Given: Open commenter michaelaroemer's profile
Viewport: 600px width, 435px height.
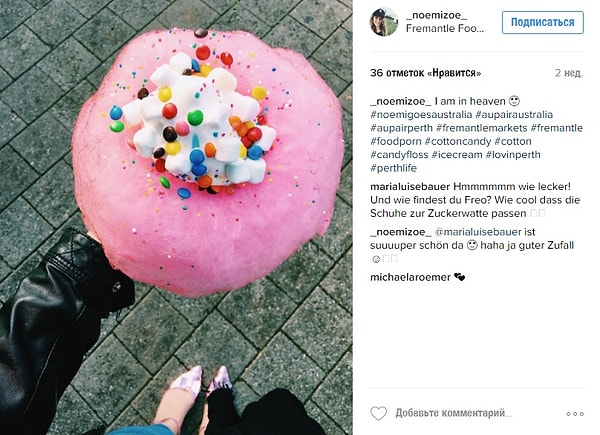Looking at the screenshot, I should click(x=410, y=277).
